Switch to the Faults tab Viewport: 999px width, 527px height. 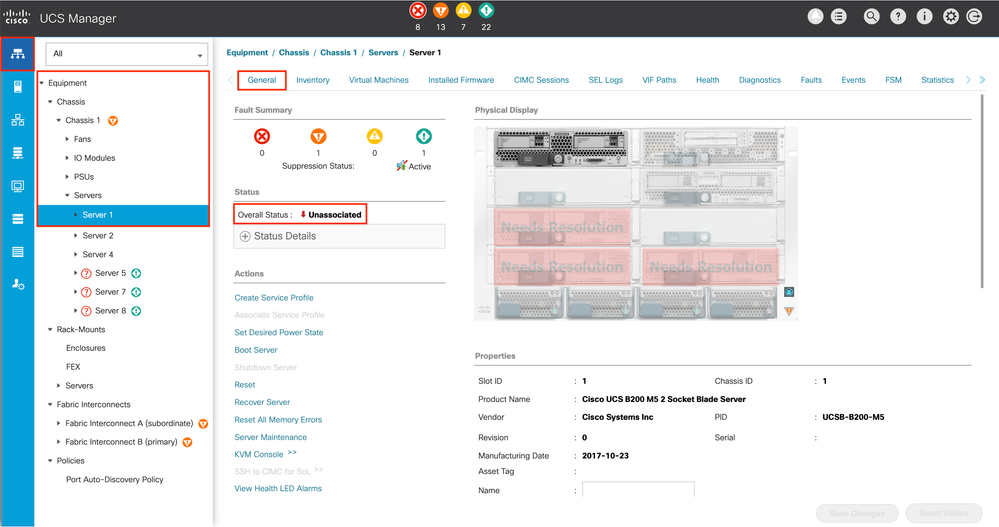coord(811,80)
